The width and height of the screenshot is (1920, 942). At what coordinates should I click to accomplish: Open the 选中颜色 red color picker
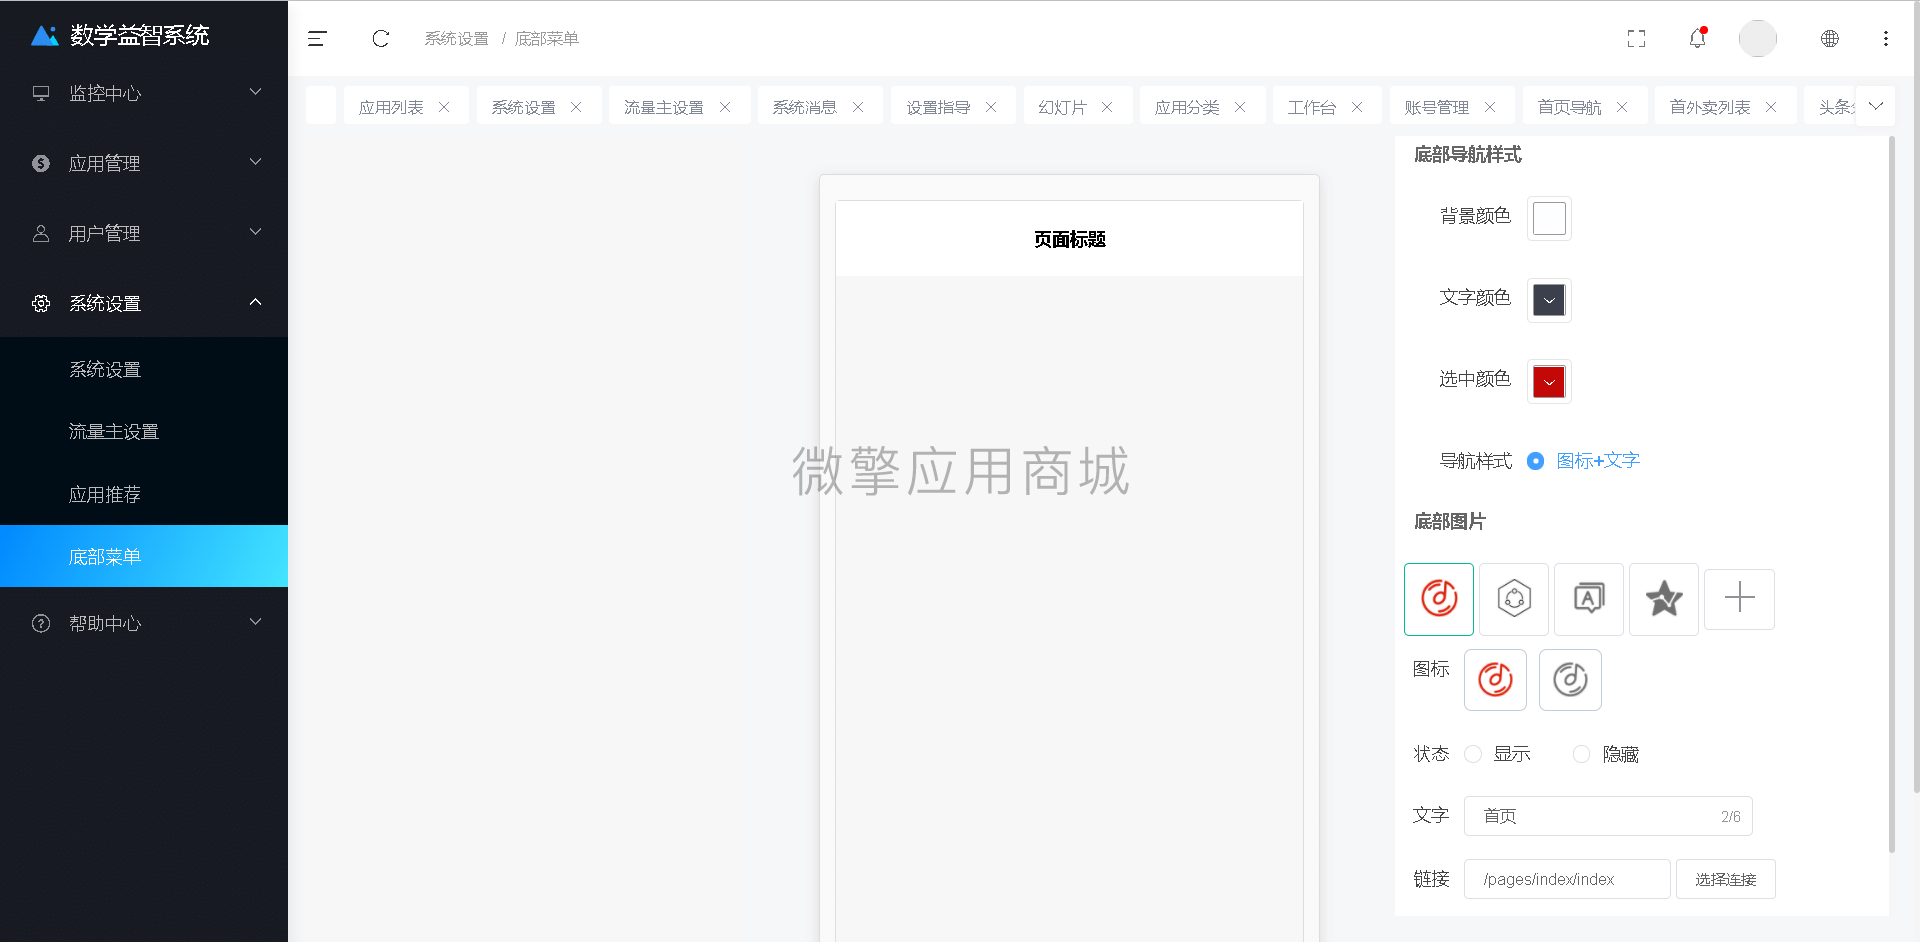1549,381
